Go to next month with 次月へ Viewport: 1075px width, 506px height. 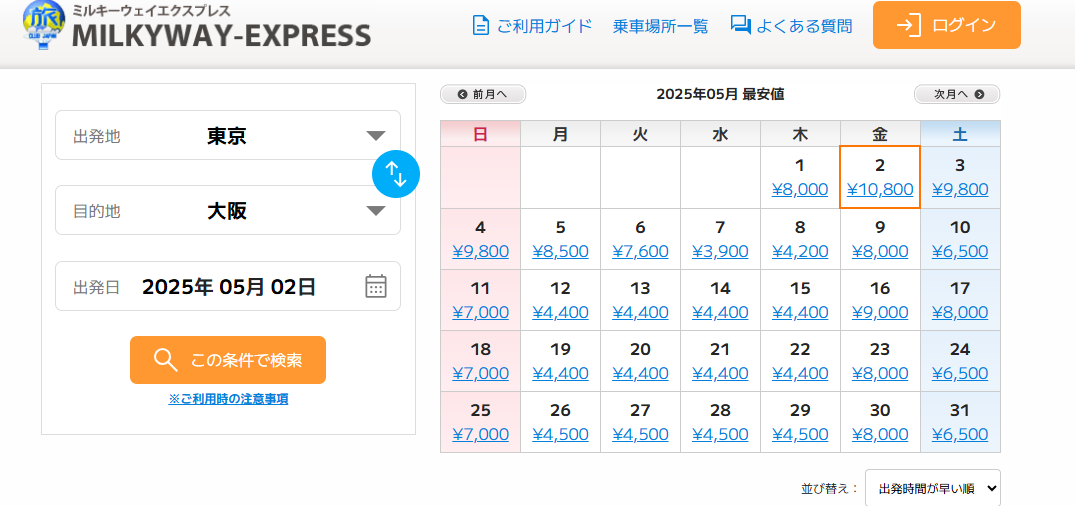click(957, 94)
